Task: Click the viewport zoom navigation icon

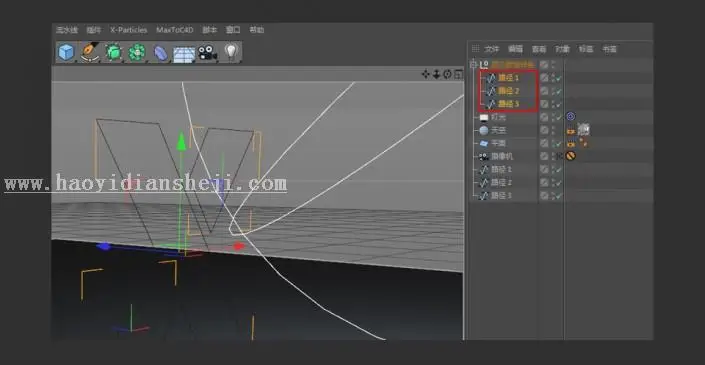Action: pos(436,74)
